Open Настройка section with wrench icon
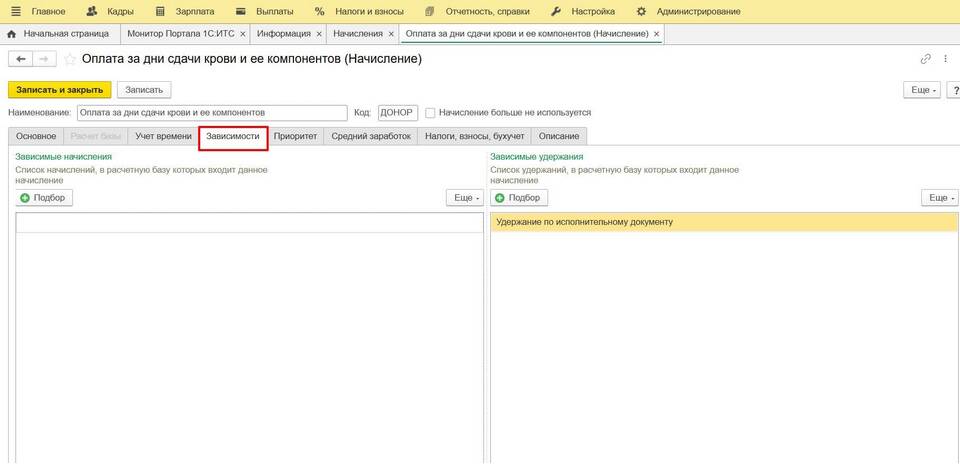This screenshot has height=467, width=960. pyautogui.click(x=557, y=11)
